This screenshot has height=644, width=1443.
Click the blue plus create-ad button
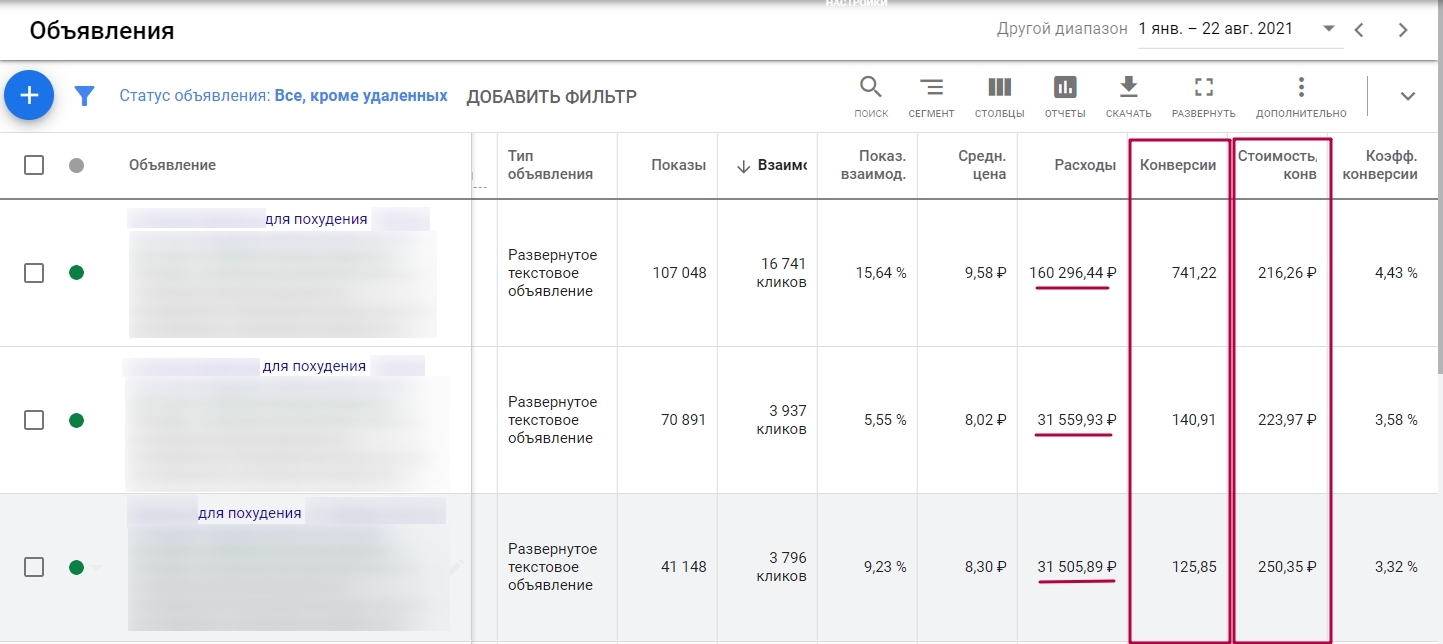pyautogui.click(x=29, y=96)
